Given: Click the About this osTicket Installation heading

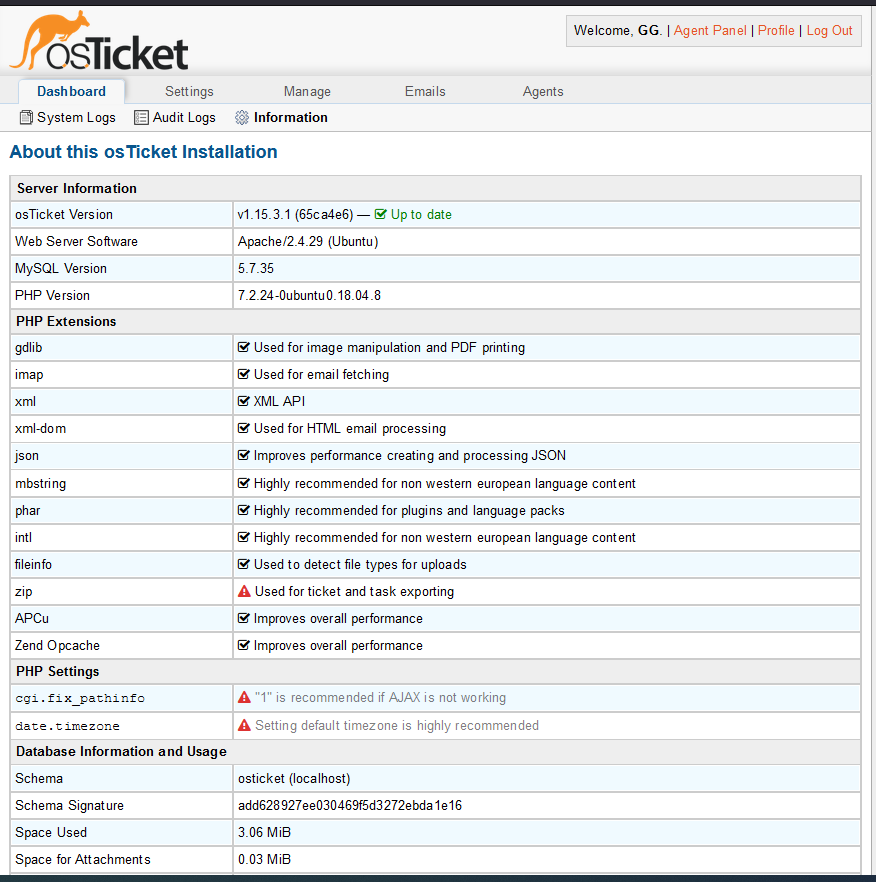Looking at the screenshot, I should pyautogui.click(x=143, y=152).
